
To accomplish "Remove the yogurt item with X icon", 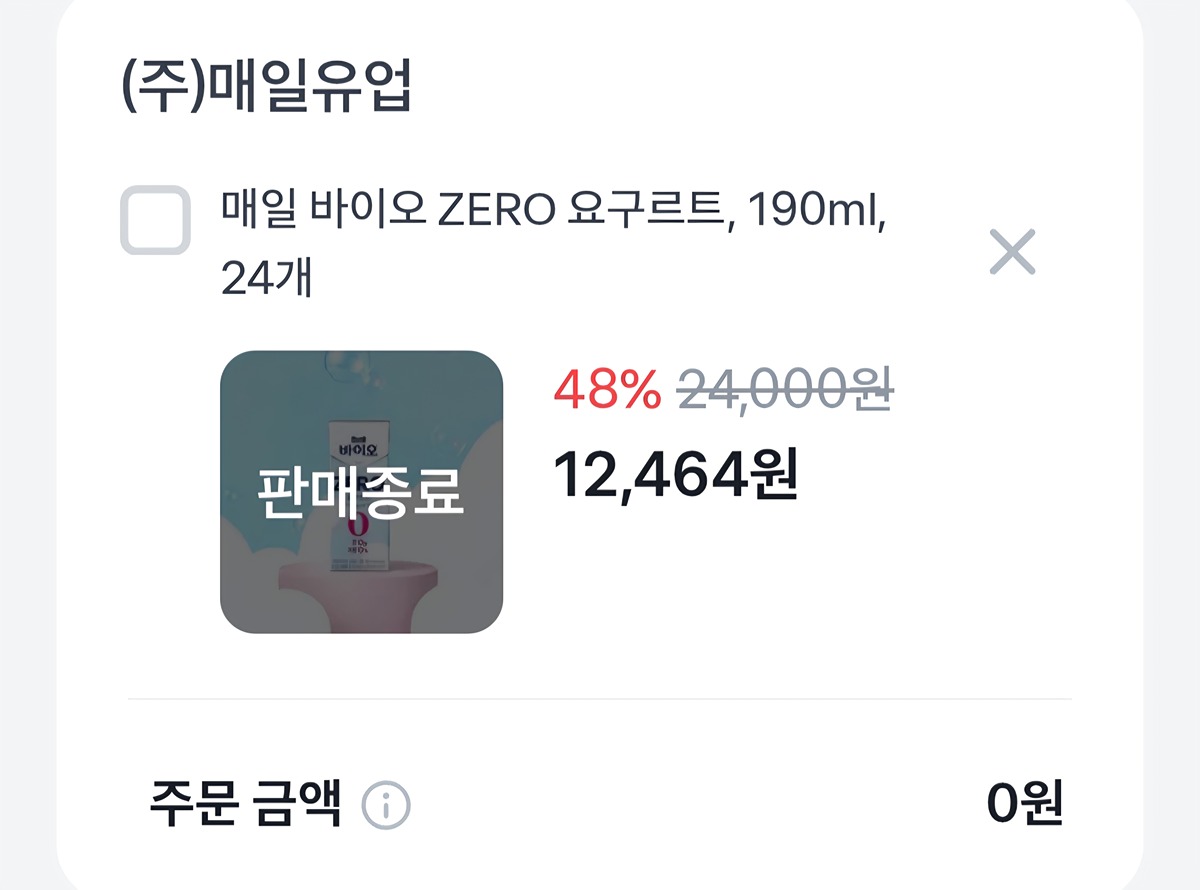I will pos(1012,251).
